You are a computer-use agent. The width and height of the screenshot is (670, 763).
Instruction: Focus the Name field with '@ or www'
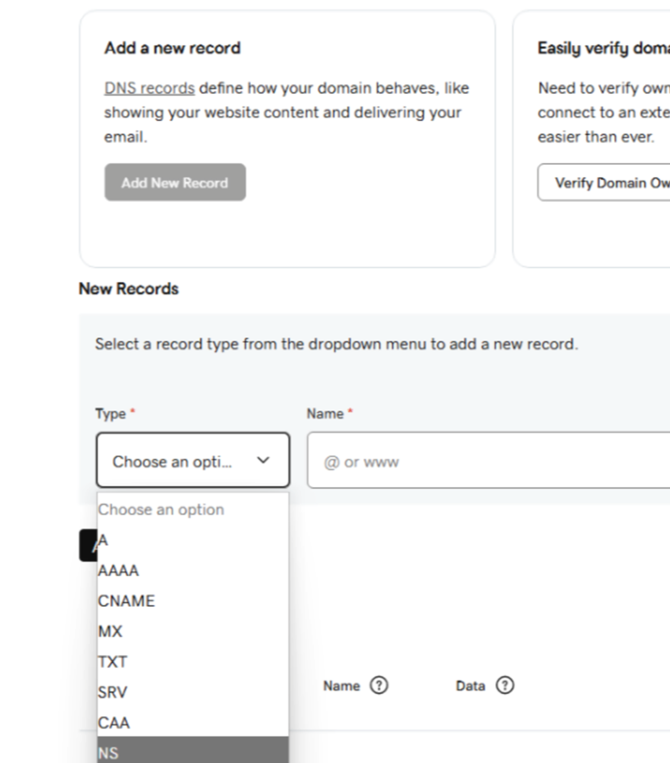[490, 462]
